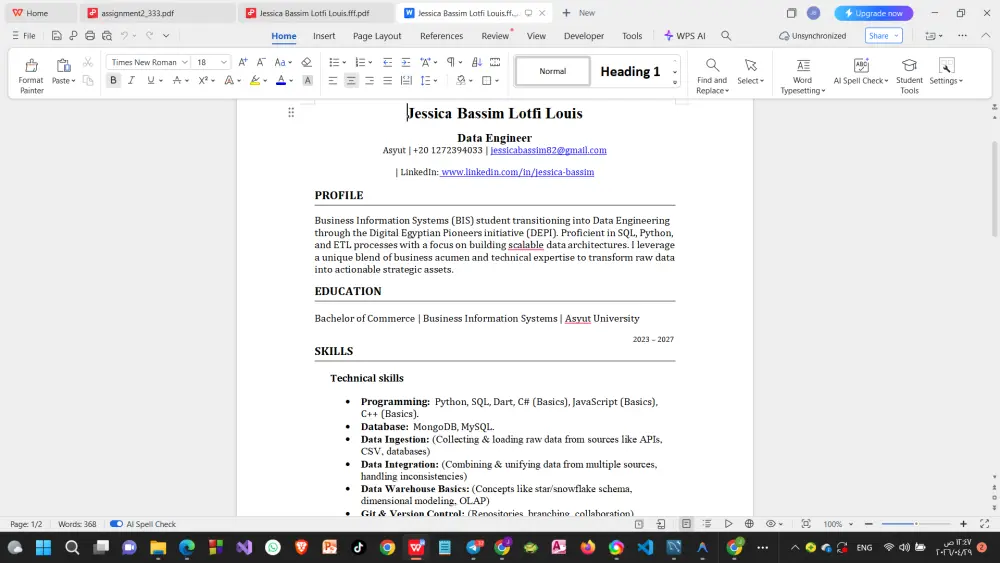1000x563 pixels.
Task: Increase paragraph indent
Action: [x=406, y=62]
